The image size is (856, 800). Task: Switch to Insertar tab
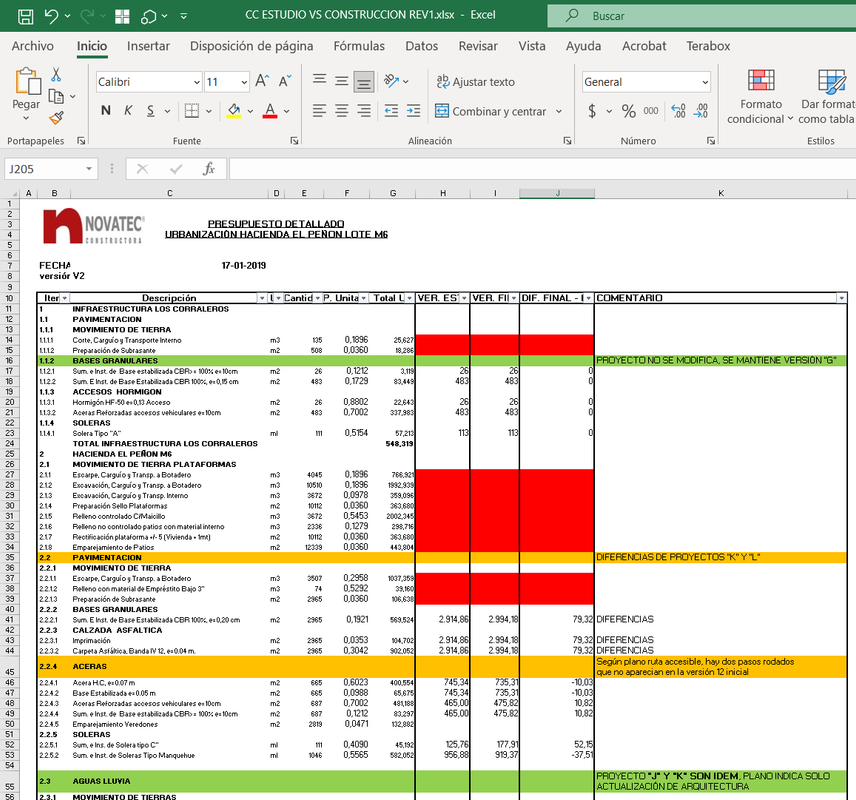tap(148, 46)
